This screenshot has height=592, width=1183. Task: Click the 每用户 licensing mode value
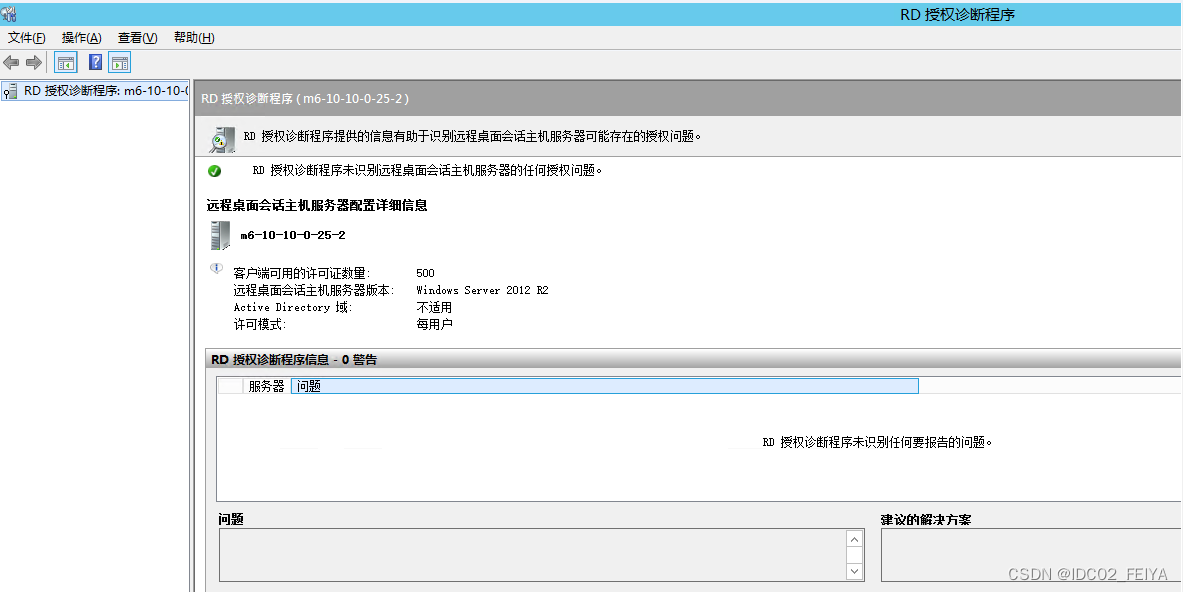pos(434,324)
